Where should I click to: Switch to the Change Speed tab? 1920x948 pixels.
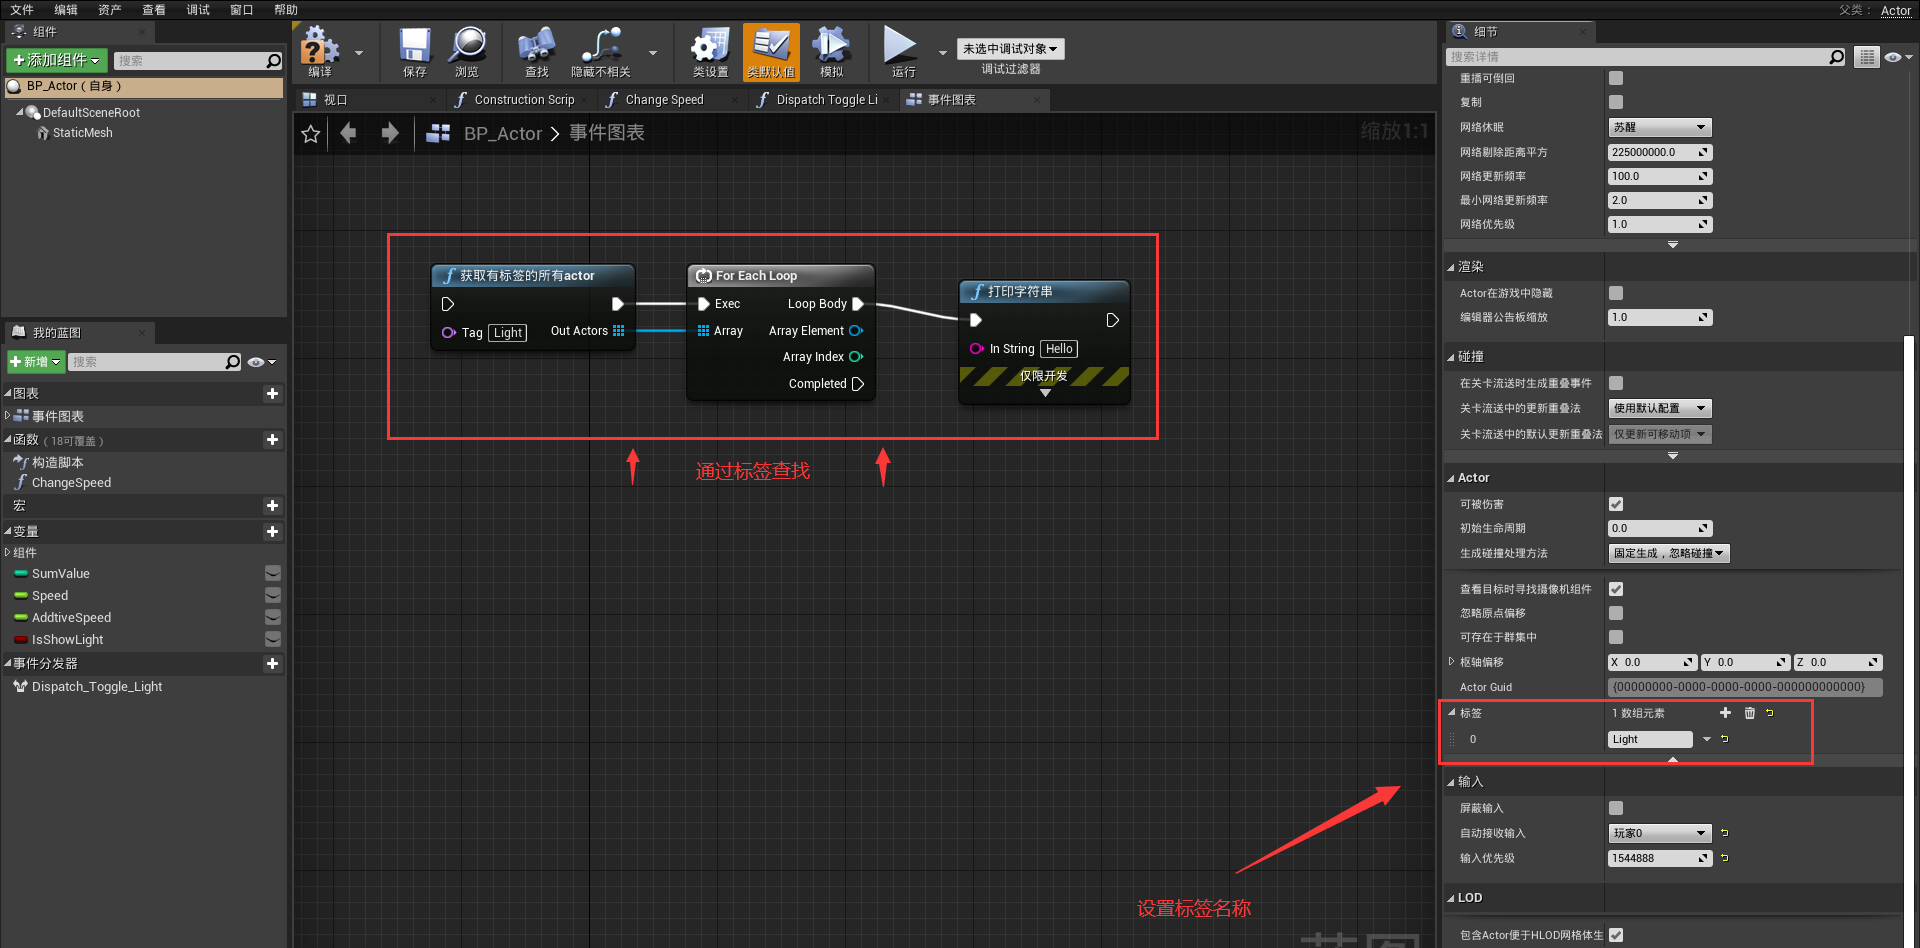664,100
